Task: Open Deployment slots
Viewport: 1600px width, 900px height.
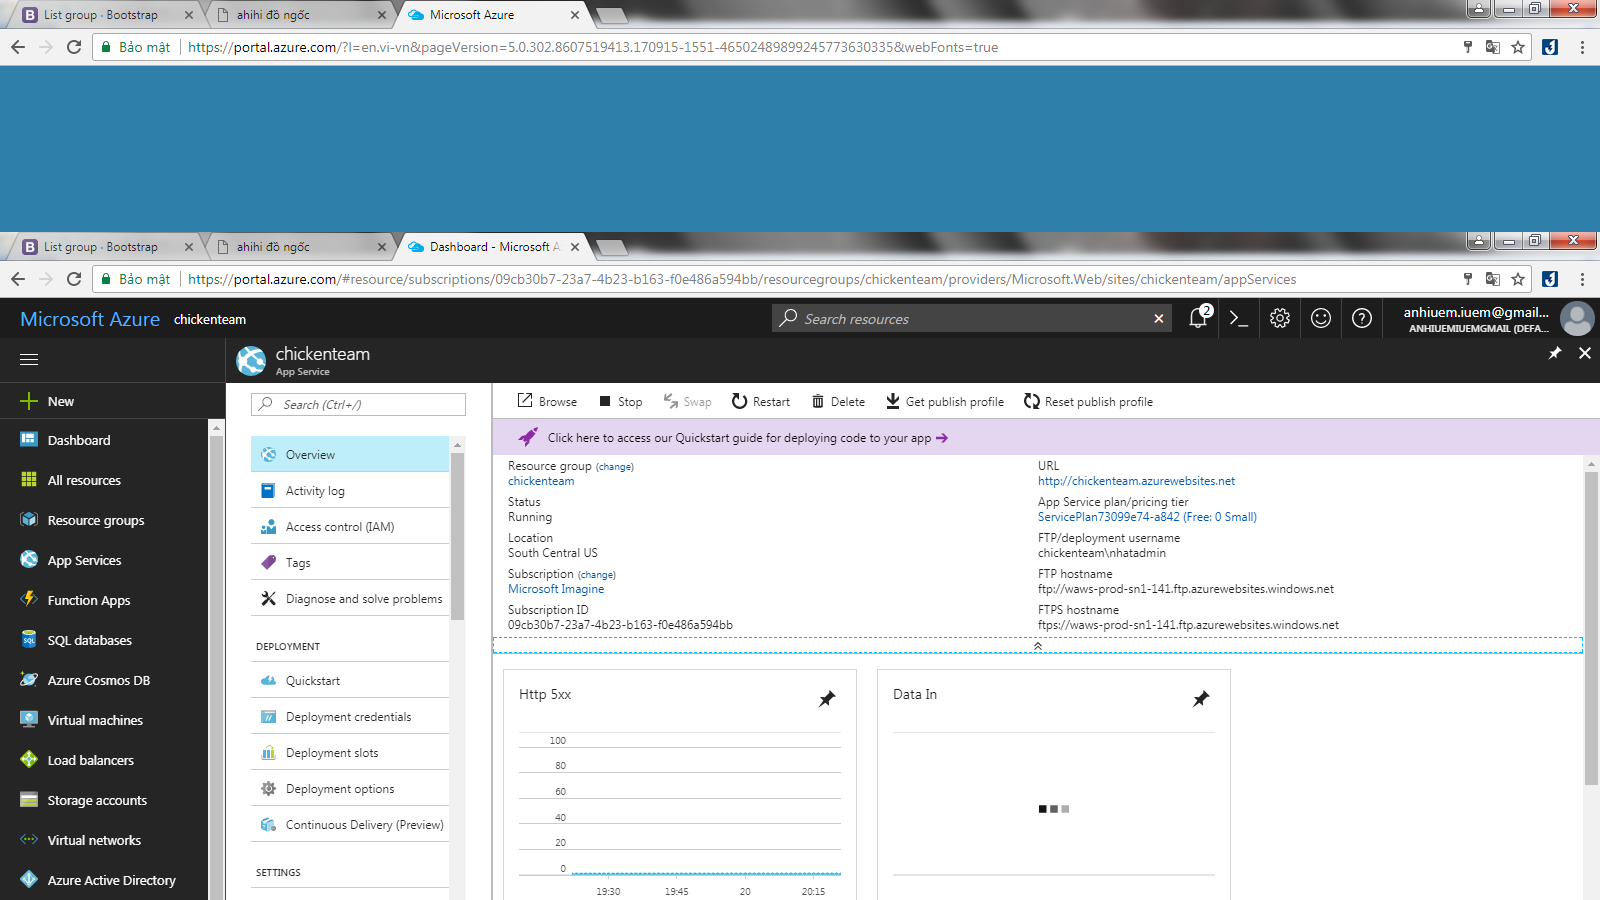Action: point(350,752)
